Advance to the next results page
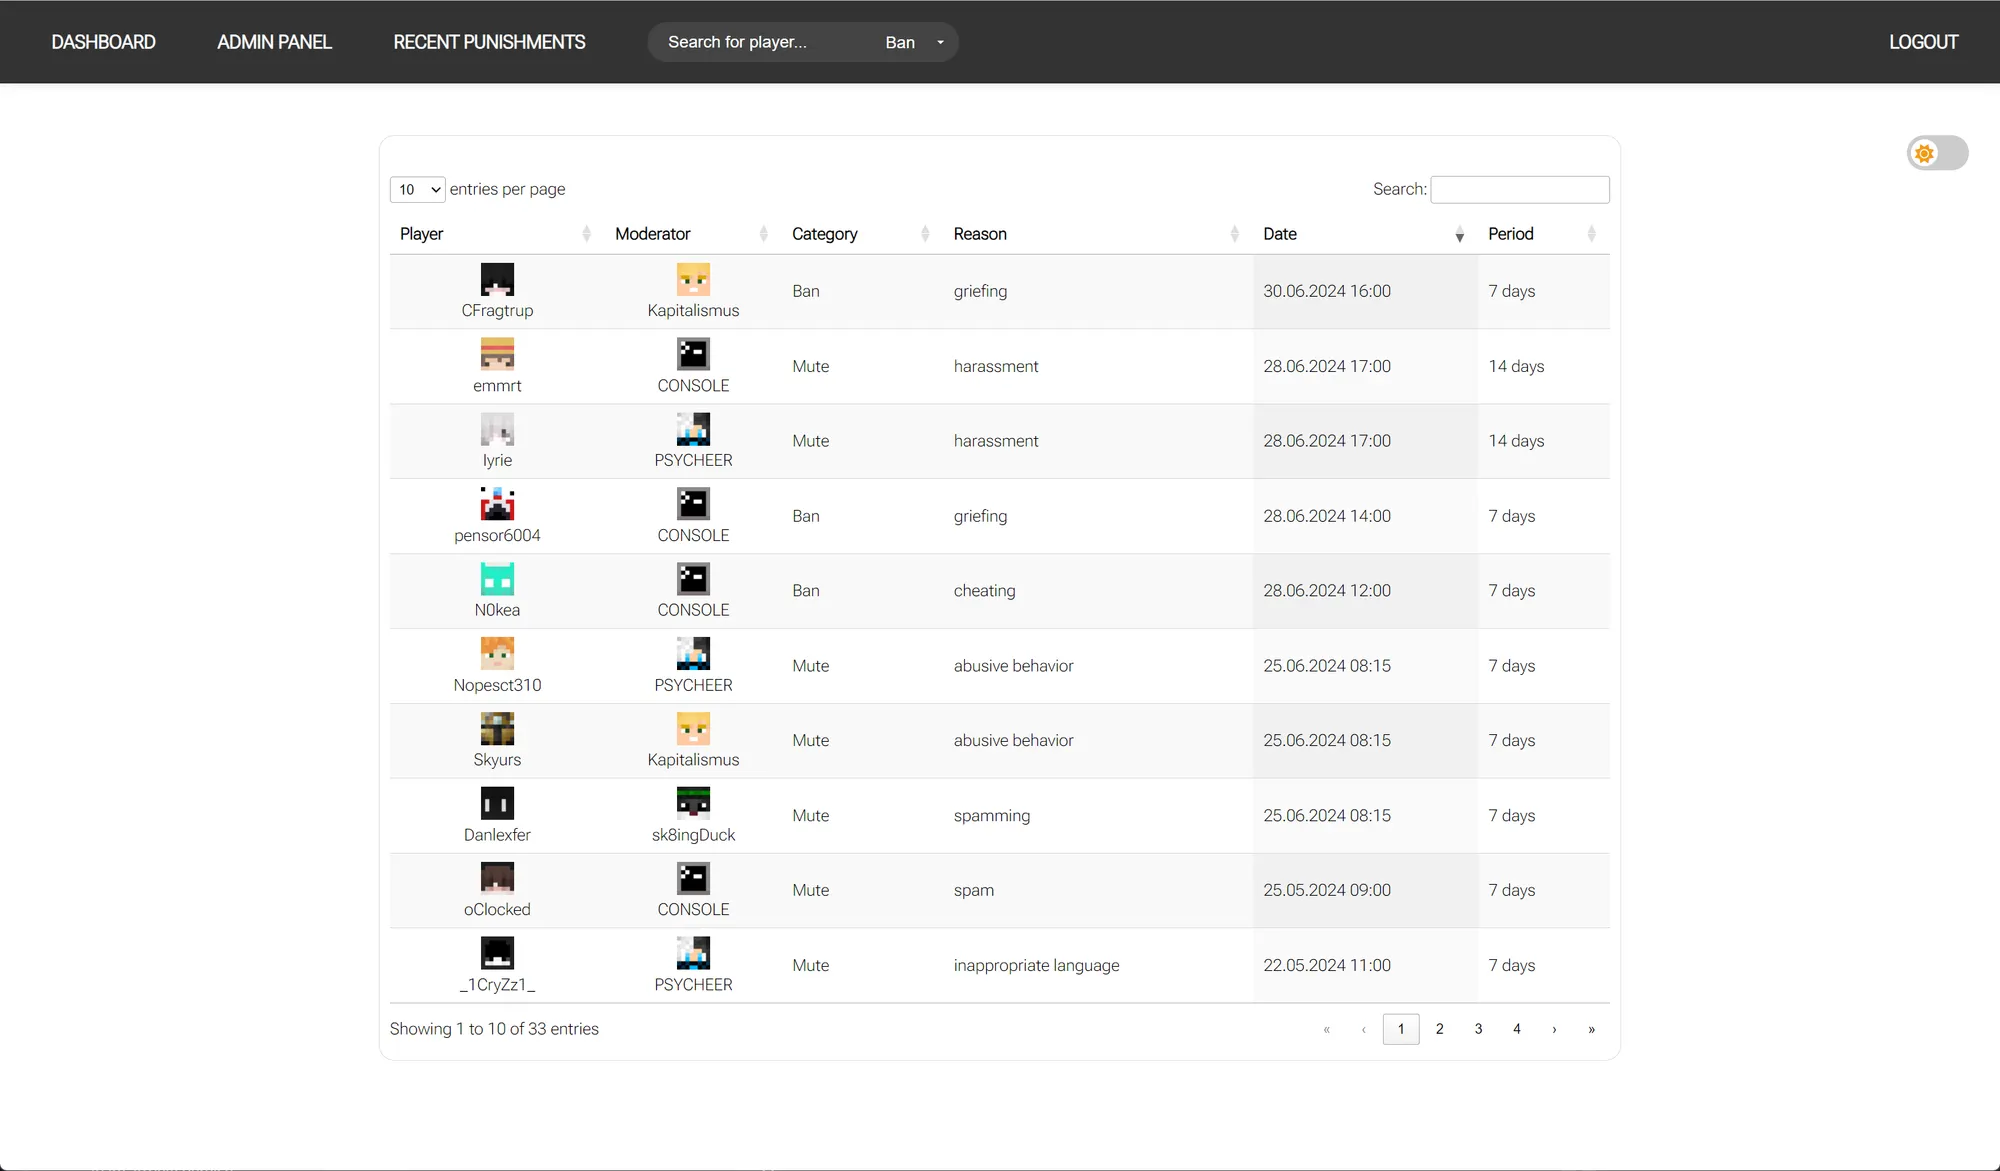This screenshot has width=2000, height=1171. point(1554,1029)
